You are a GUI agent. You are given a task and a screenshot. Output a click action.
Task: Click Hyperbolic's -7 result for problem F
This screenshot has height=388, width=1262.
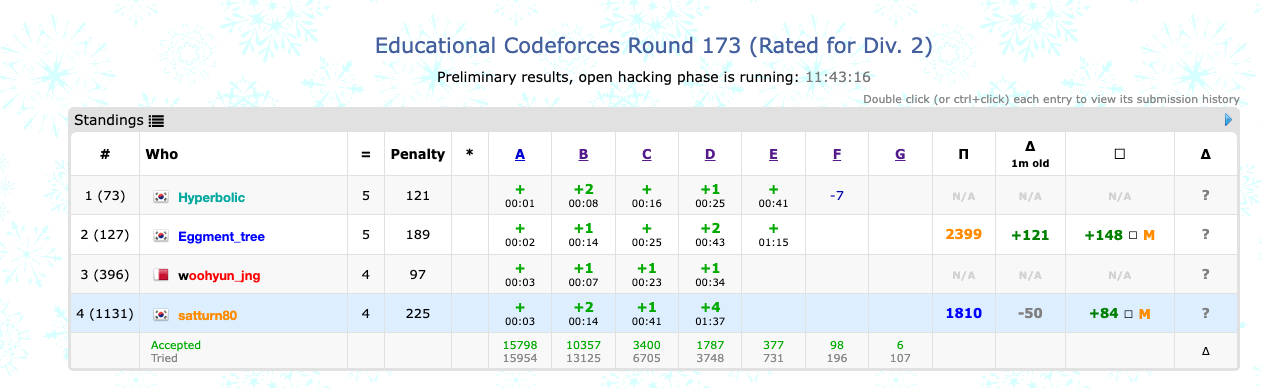[837, 195]
